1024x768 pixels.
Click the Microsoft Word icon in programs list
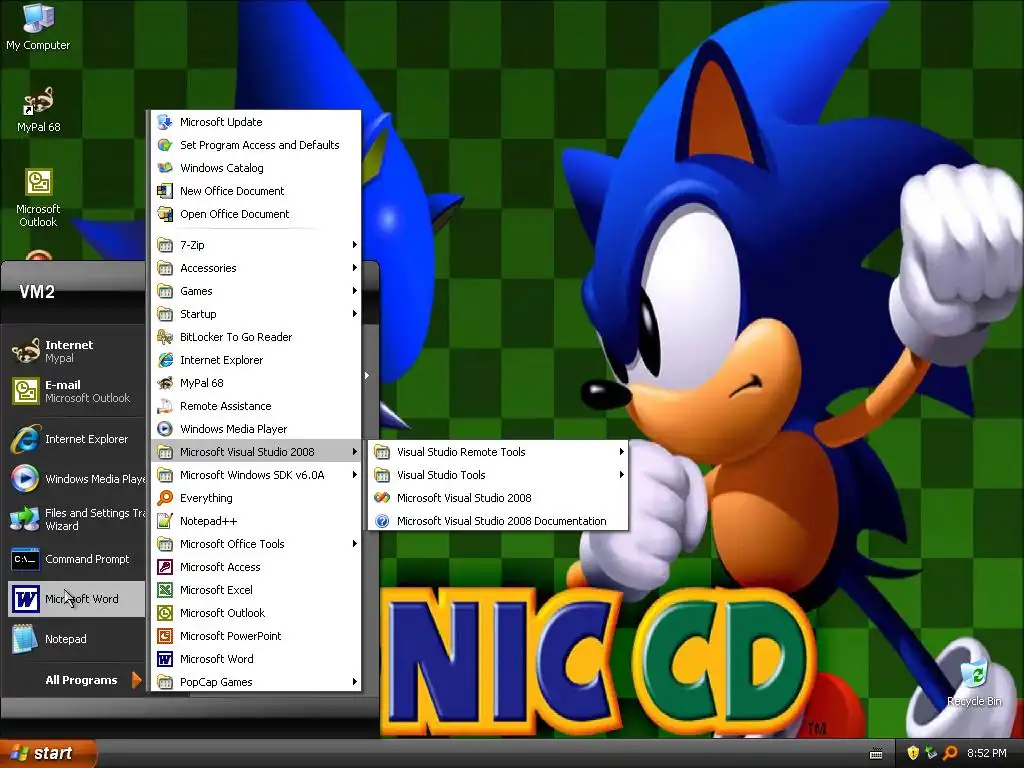pos(165,659)
